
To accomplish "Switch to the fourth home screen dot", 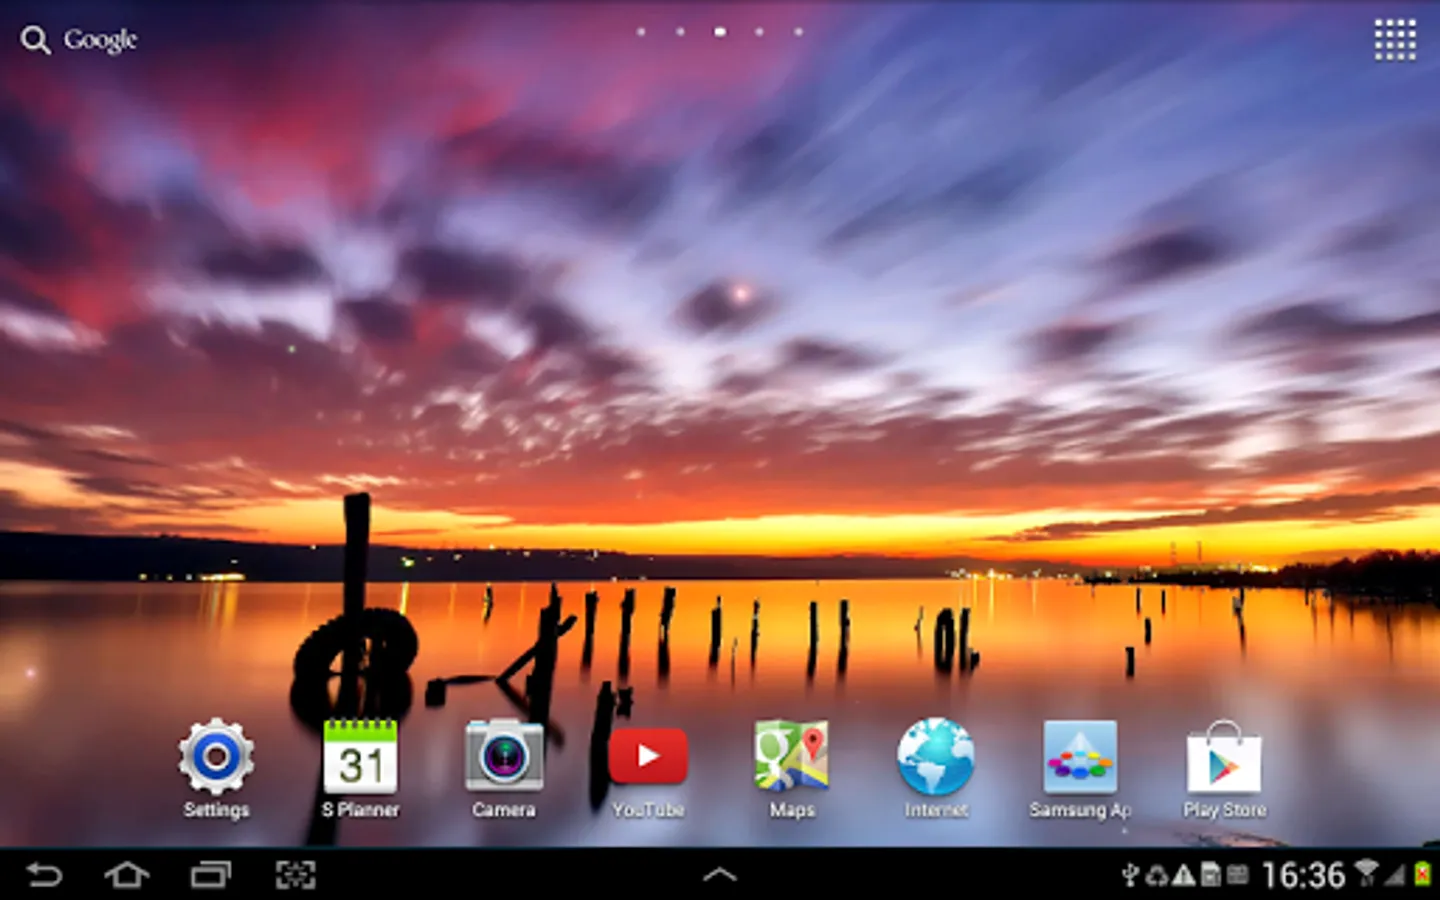I will pos(759,32).
